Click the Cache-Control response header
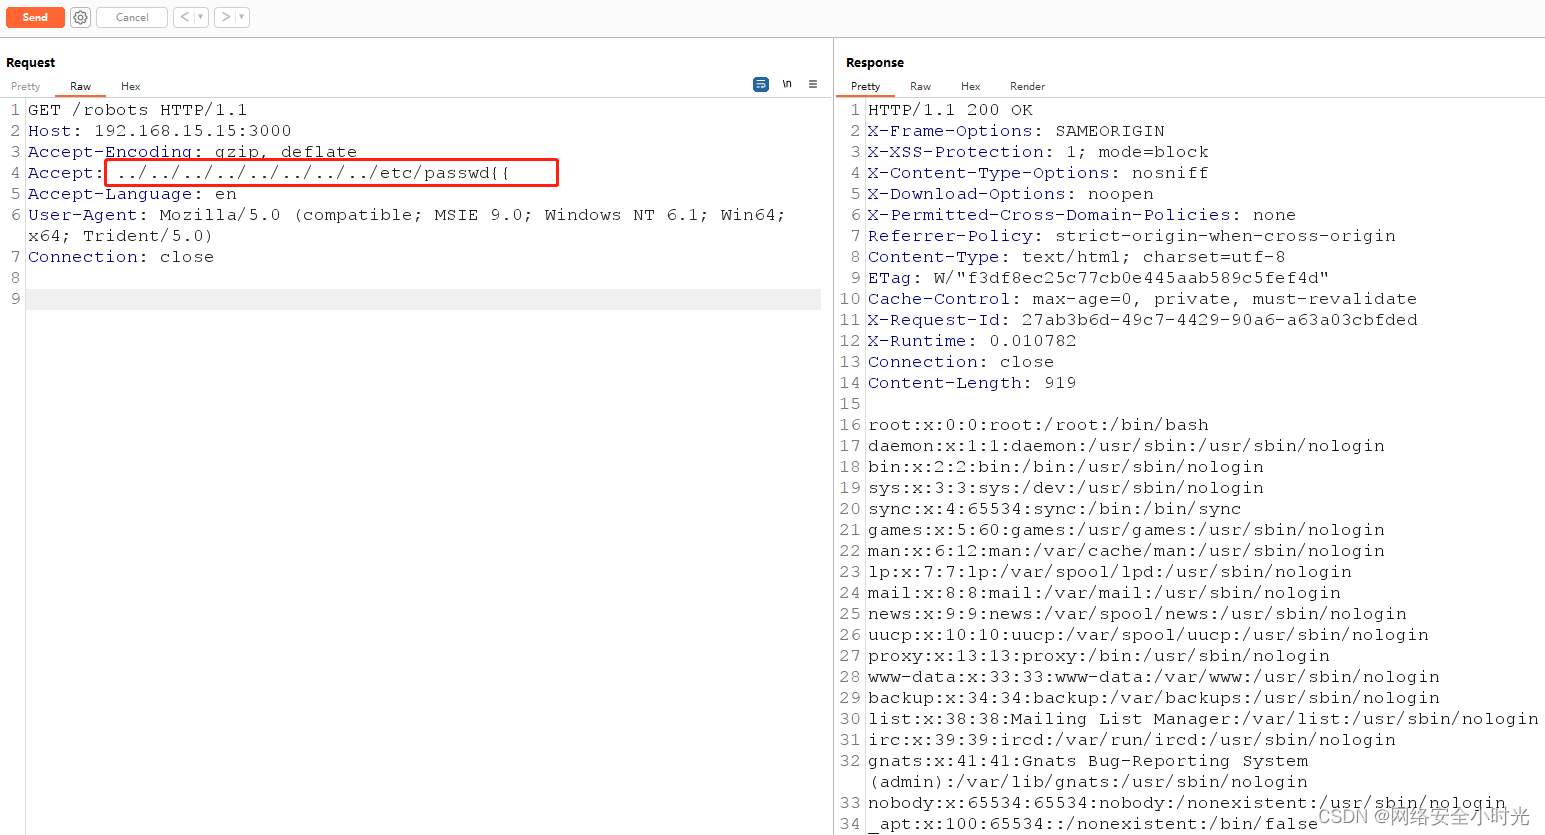1545x835 pixels. (x=1143, y=299)
